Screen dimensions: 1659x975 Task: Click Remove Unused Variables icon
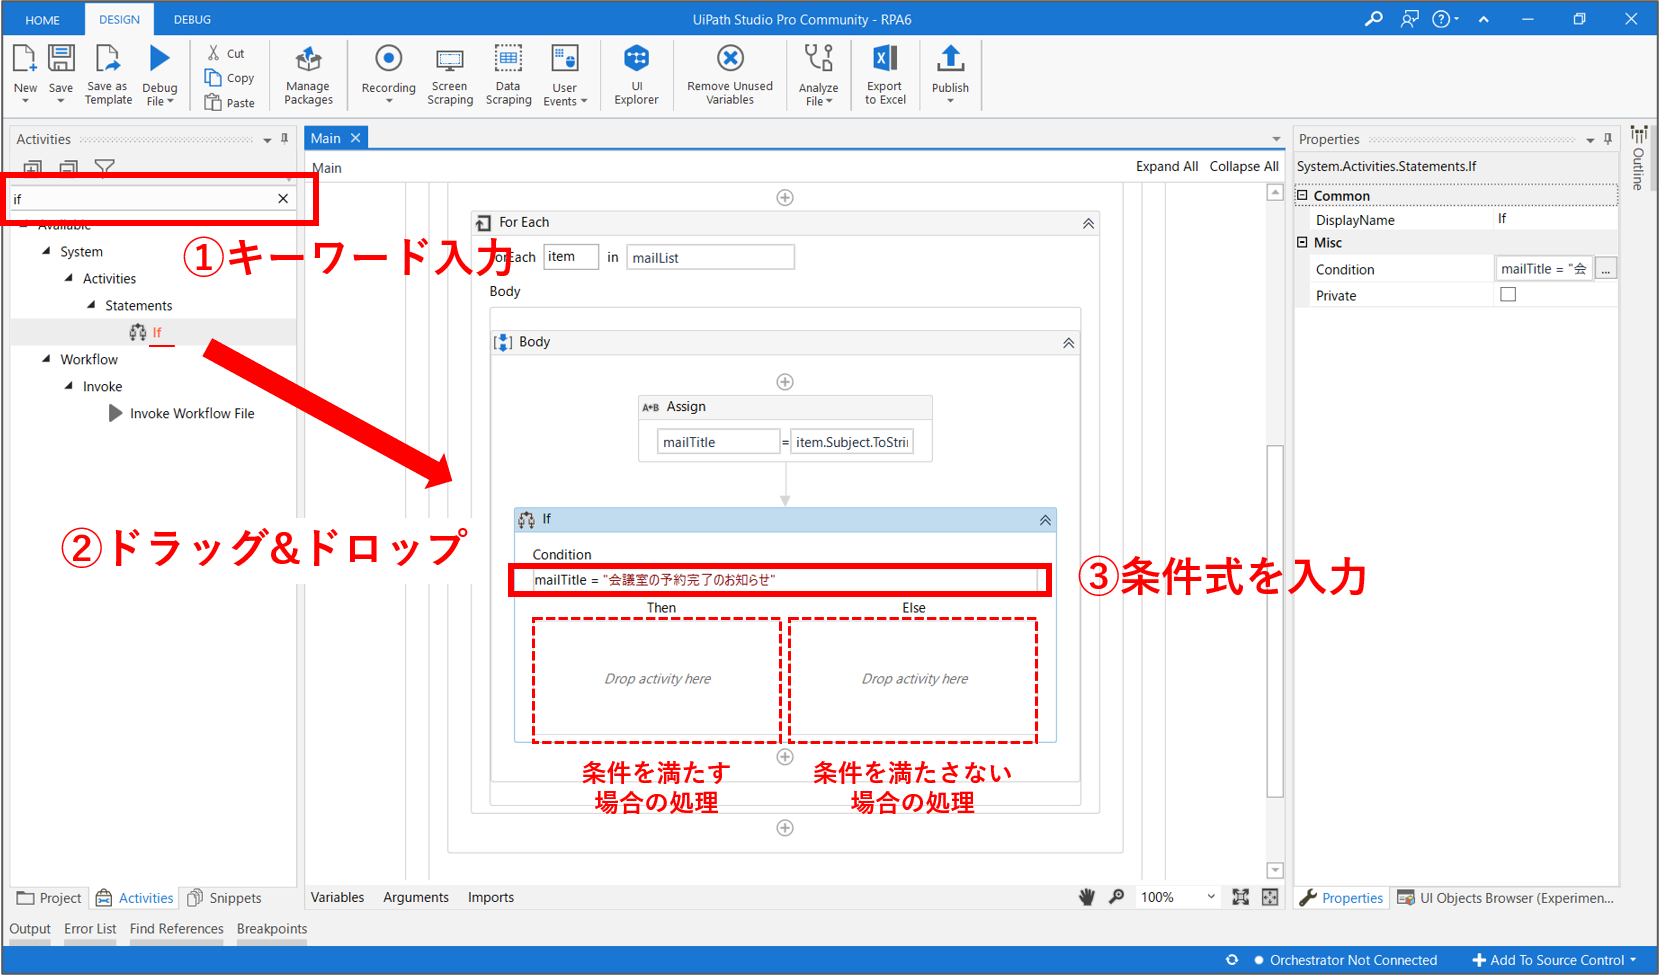(x=730, y=60)
